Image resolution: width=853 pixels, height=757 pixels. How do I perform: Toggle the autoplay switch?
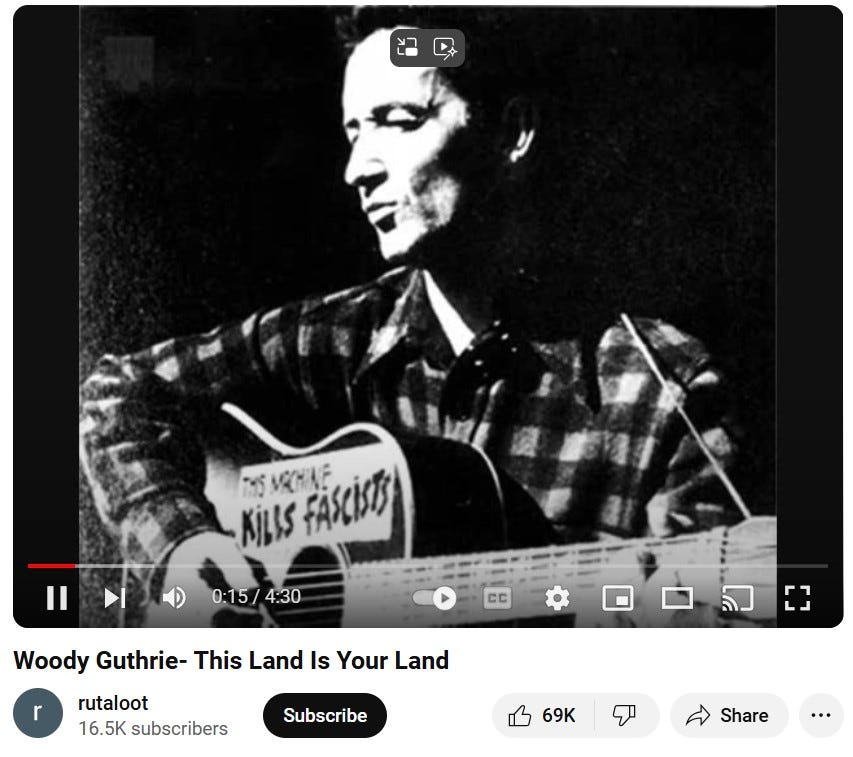point(435,598)
